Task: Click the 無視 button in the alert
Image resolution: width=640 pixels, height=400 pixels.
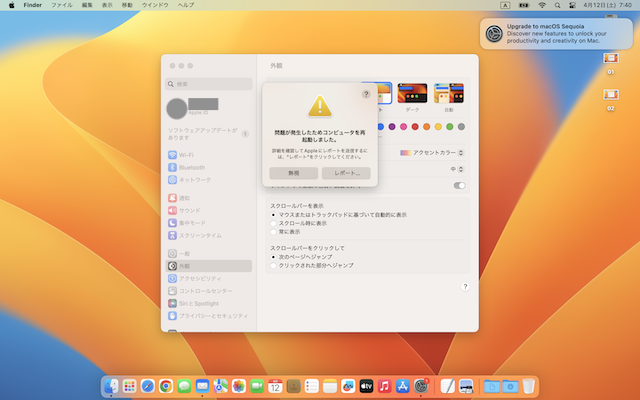Action: point(293,173)
